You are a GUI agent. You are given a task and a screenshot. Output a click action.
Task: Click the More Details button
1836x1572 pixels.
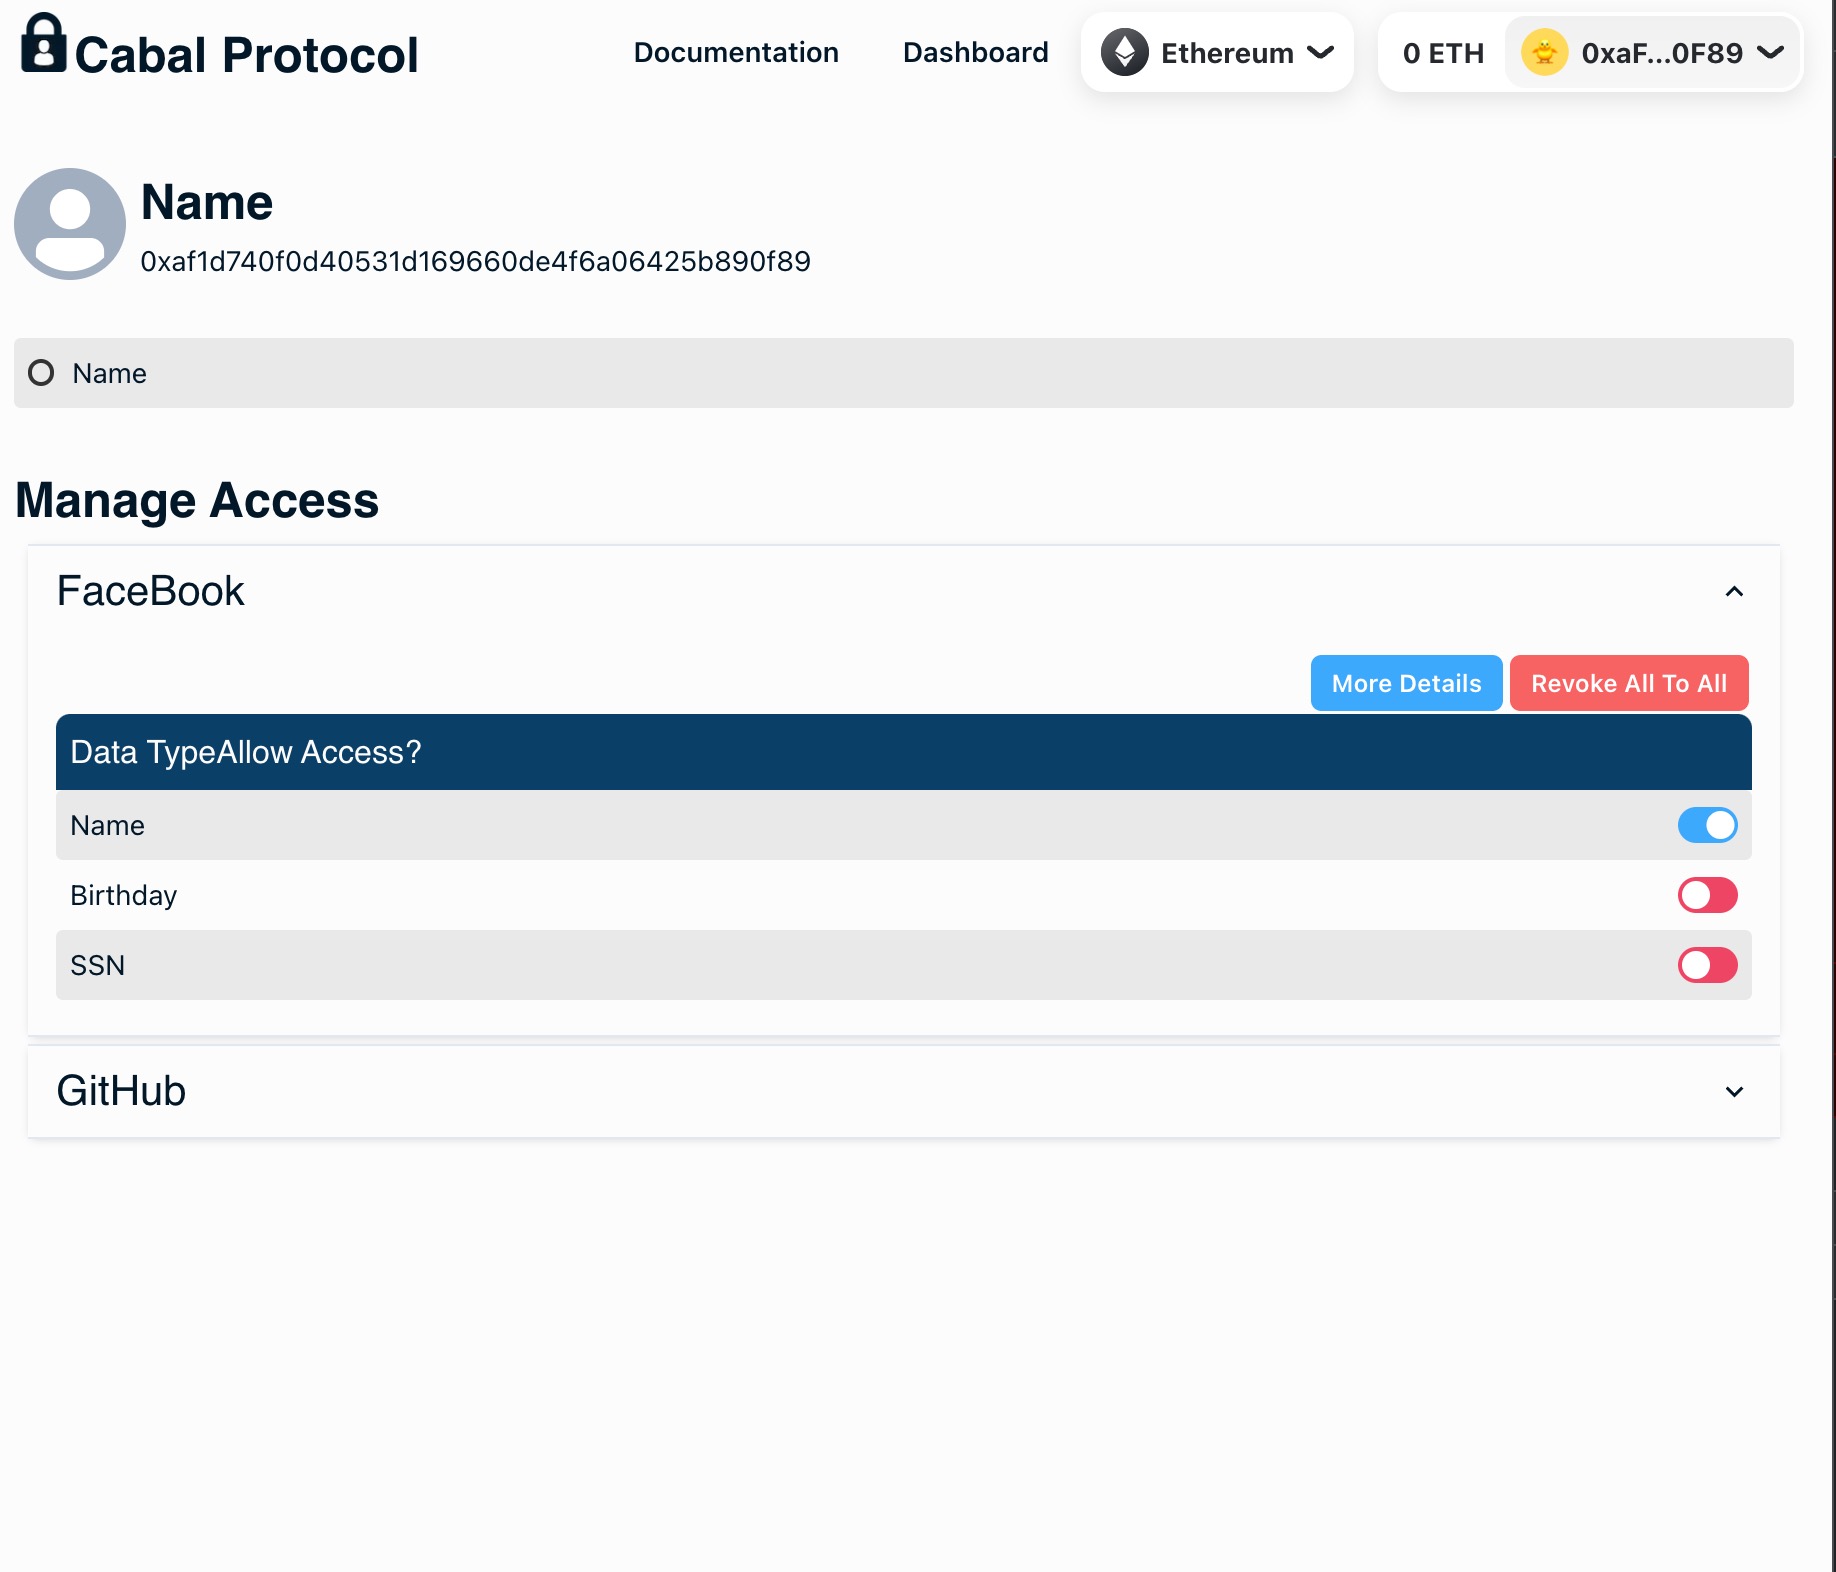pyautogui.click(x=1406, y=683)
